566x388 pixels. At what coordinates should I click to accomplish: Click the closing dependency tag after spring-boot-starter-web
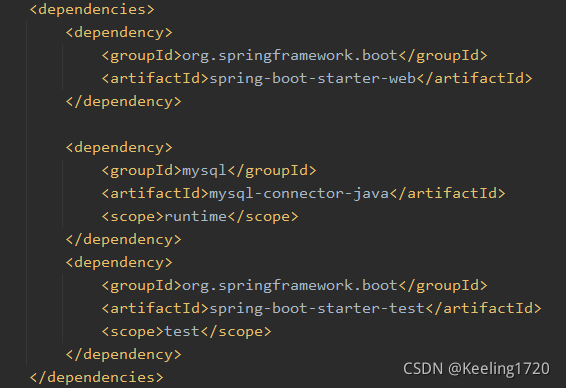(x=123, y=102)
